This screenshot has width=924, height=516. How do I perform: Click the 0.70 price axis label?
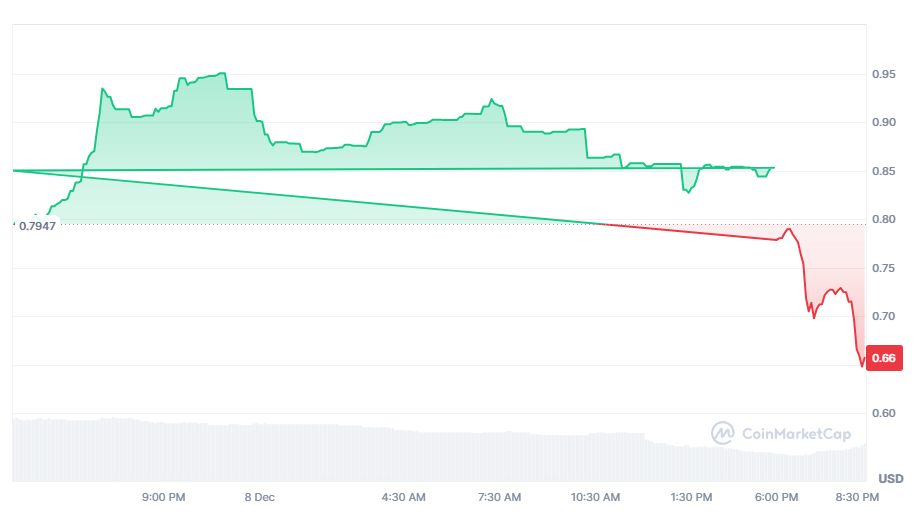pyautogui.click(x=883, y=316)
